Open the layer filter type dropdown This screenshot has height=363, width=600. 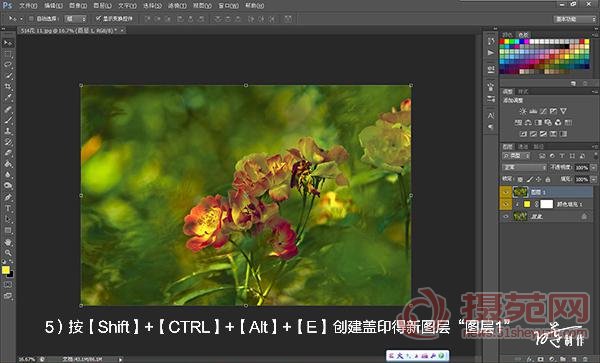(x=516, y=156)
